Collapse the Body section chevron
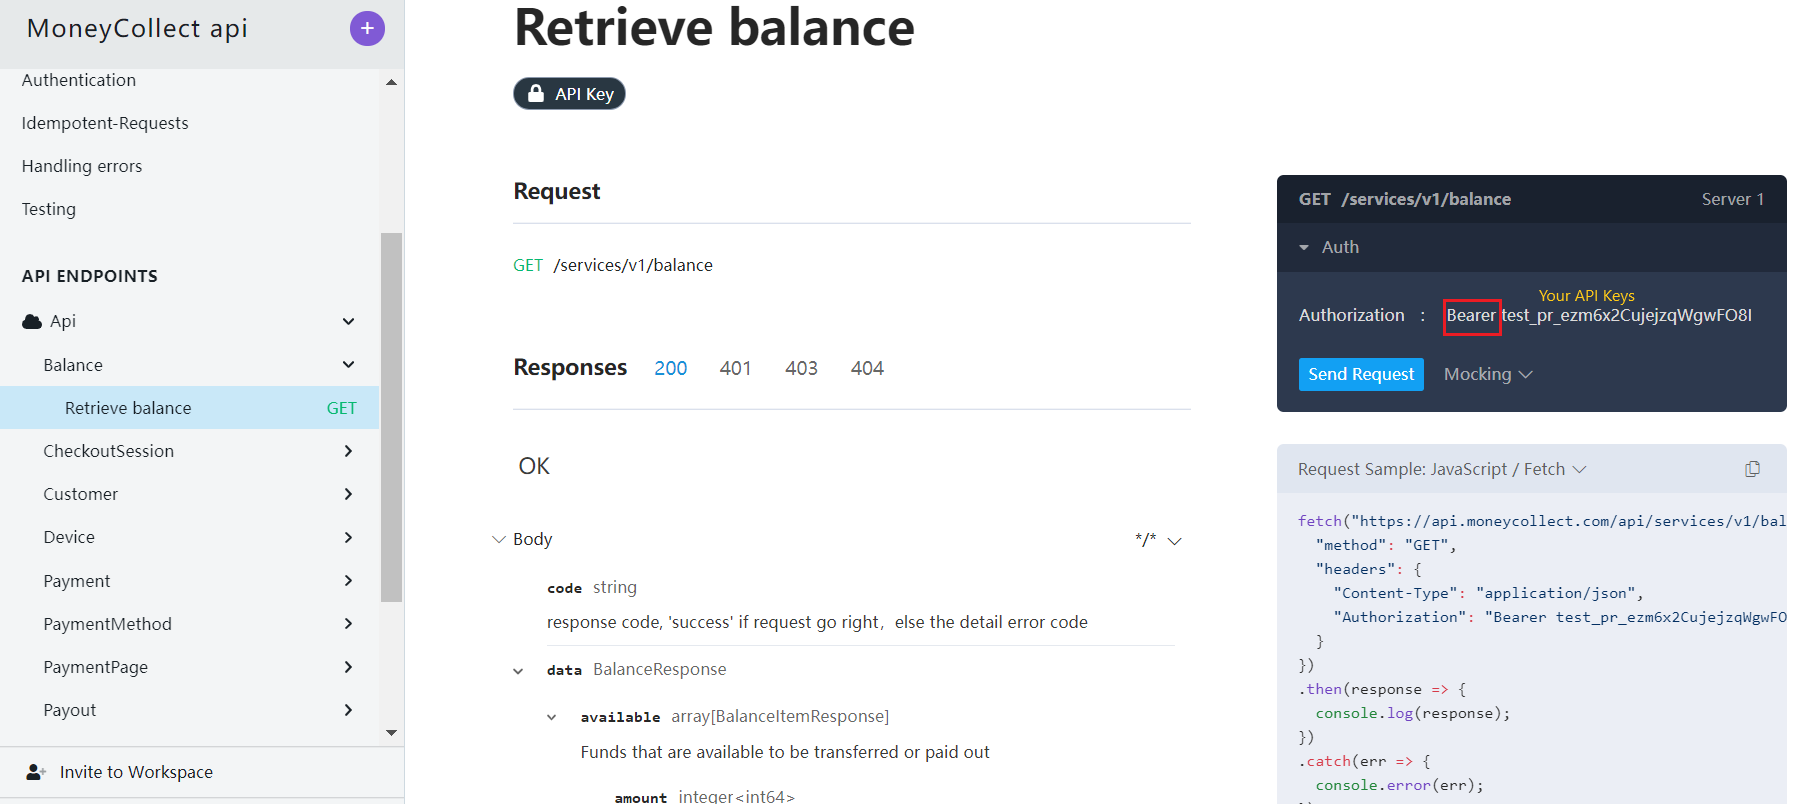This screenshot has width=1811, height=804. pyautogui.click(x=499, y=540)
